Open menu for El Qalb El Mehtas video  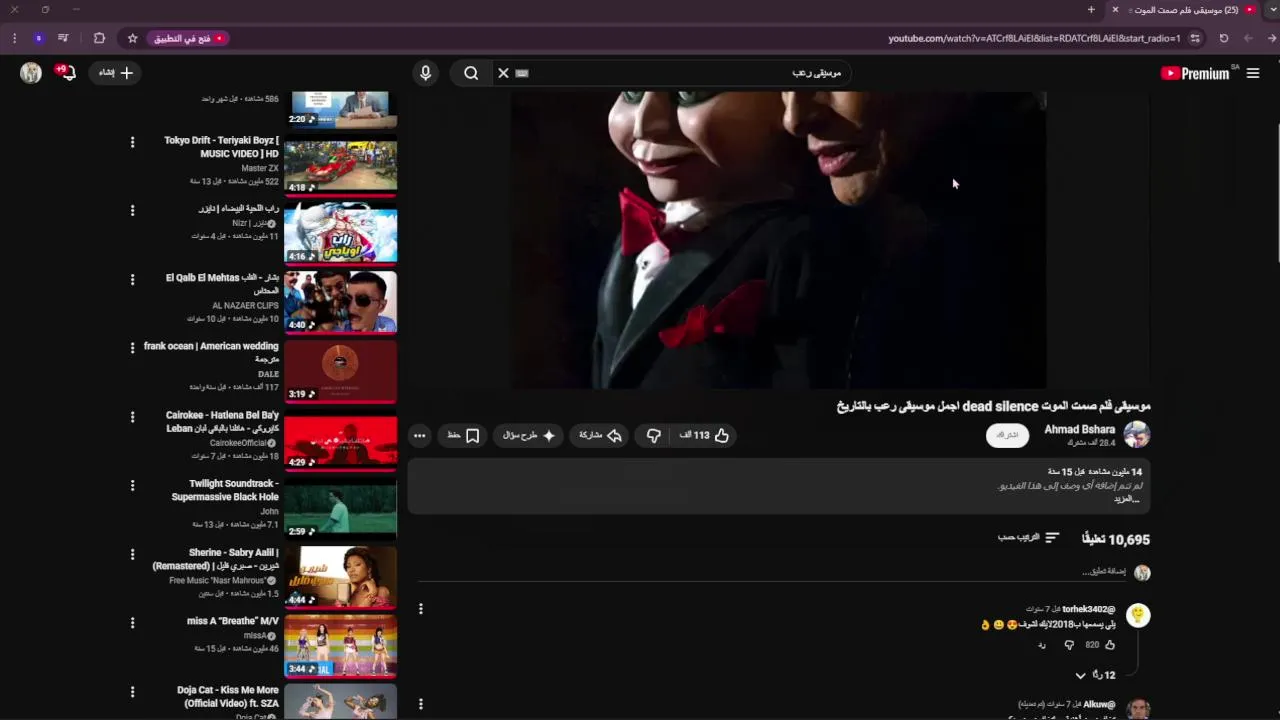pyautogui.click(x=132, y=280)
